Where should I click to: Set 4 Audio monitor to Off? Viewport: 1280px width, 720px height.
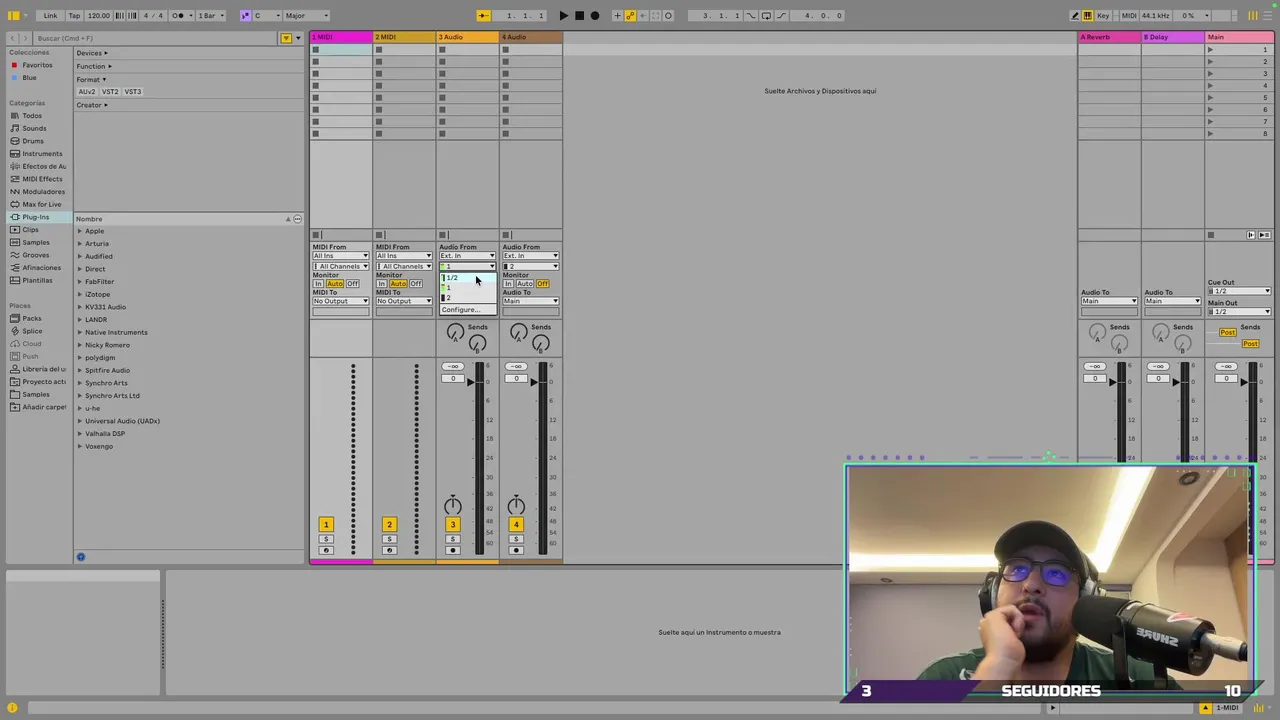(x=543, y=284)
